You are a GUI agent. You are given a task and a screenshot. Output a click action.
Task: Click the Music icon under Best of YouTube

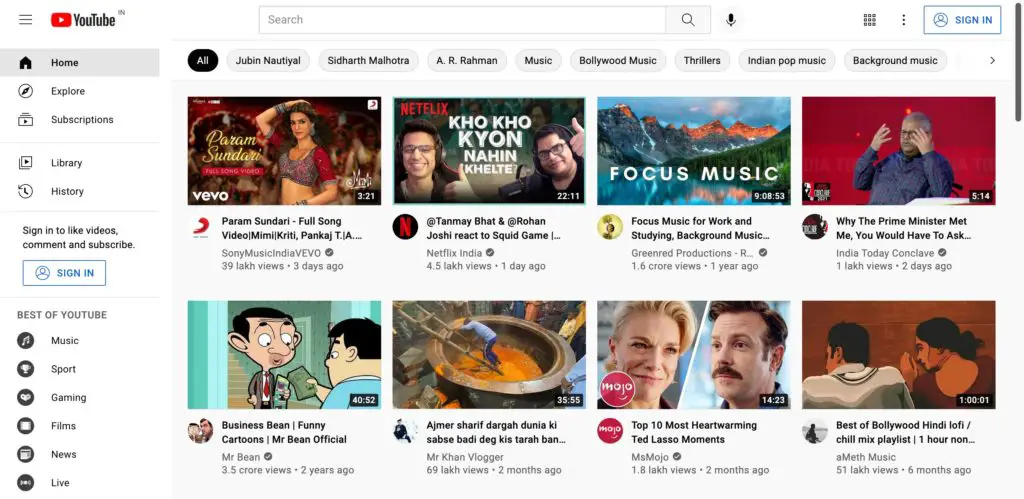click(25, 340)
